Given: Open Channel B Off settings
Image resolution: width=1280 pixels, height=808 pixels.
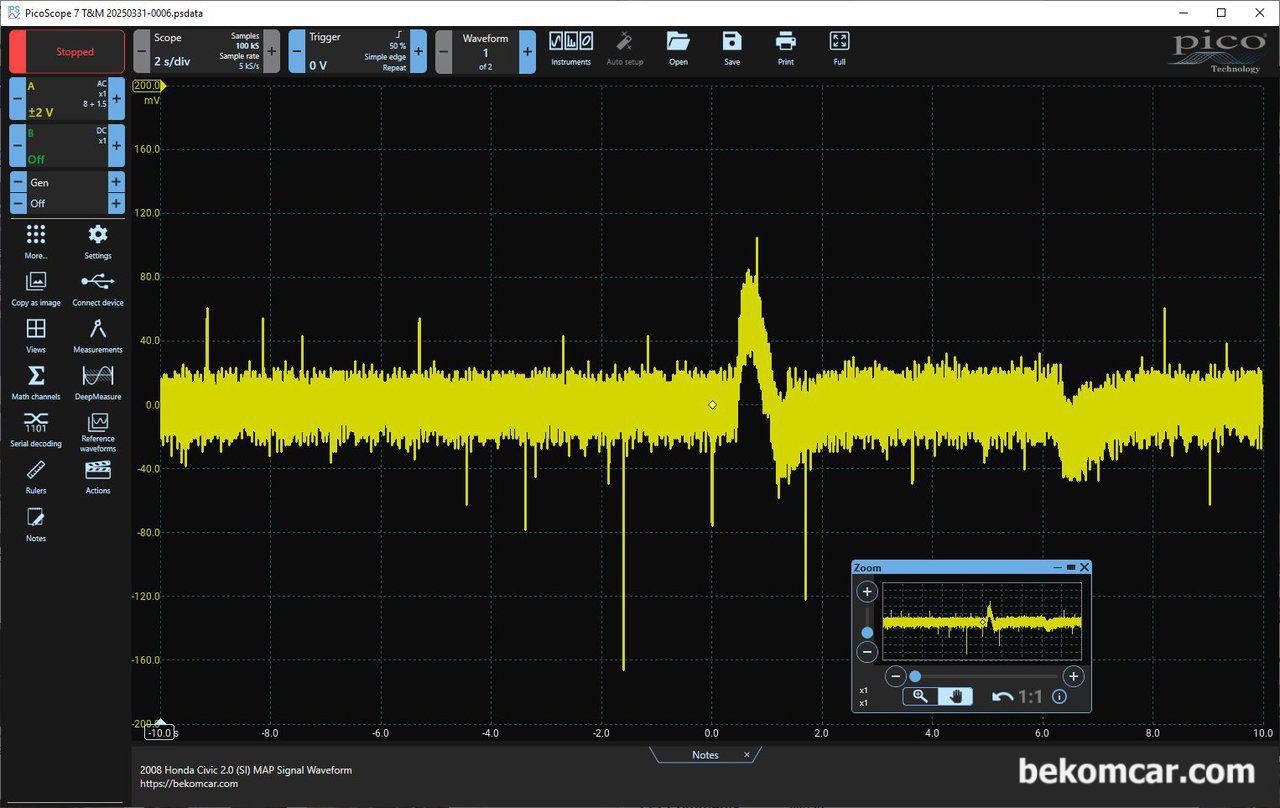Looking at the screenshot, I should coord(67,145).
